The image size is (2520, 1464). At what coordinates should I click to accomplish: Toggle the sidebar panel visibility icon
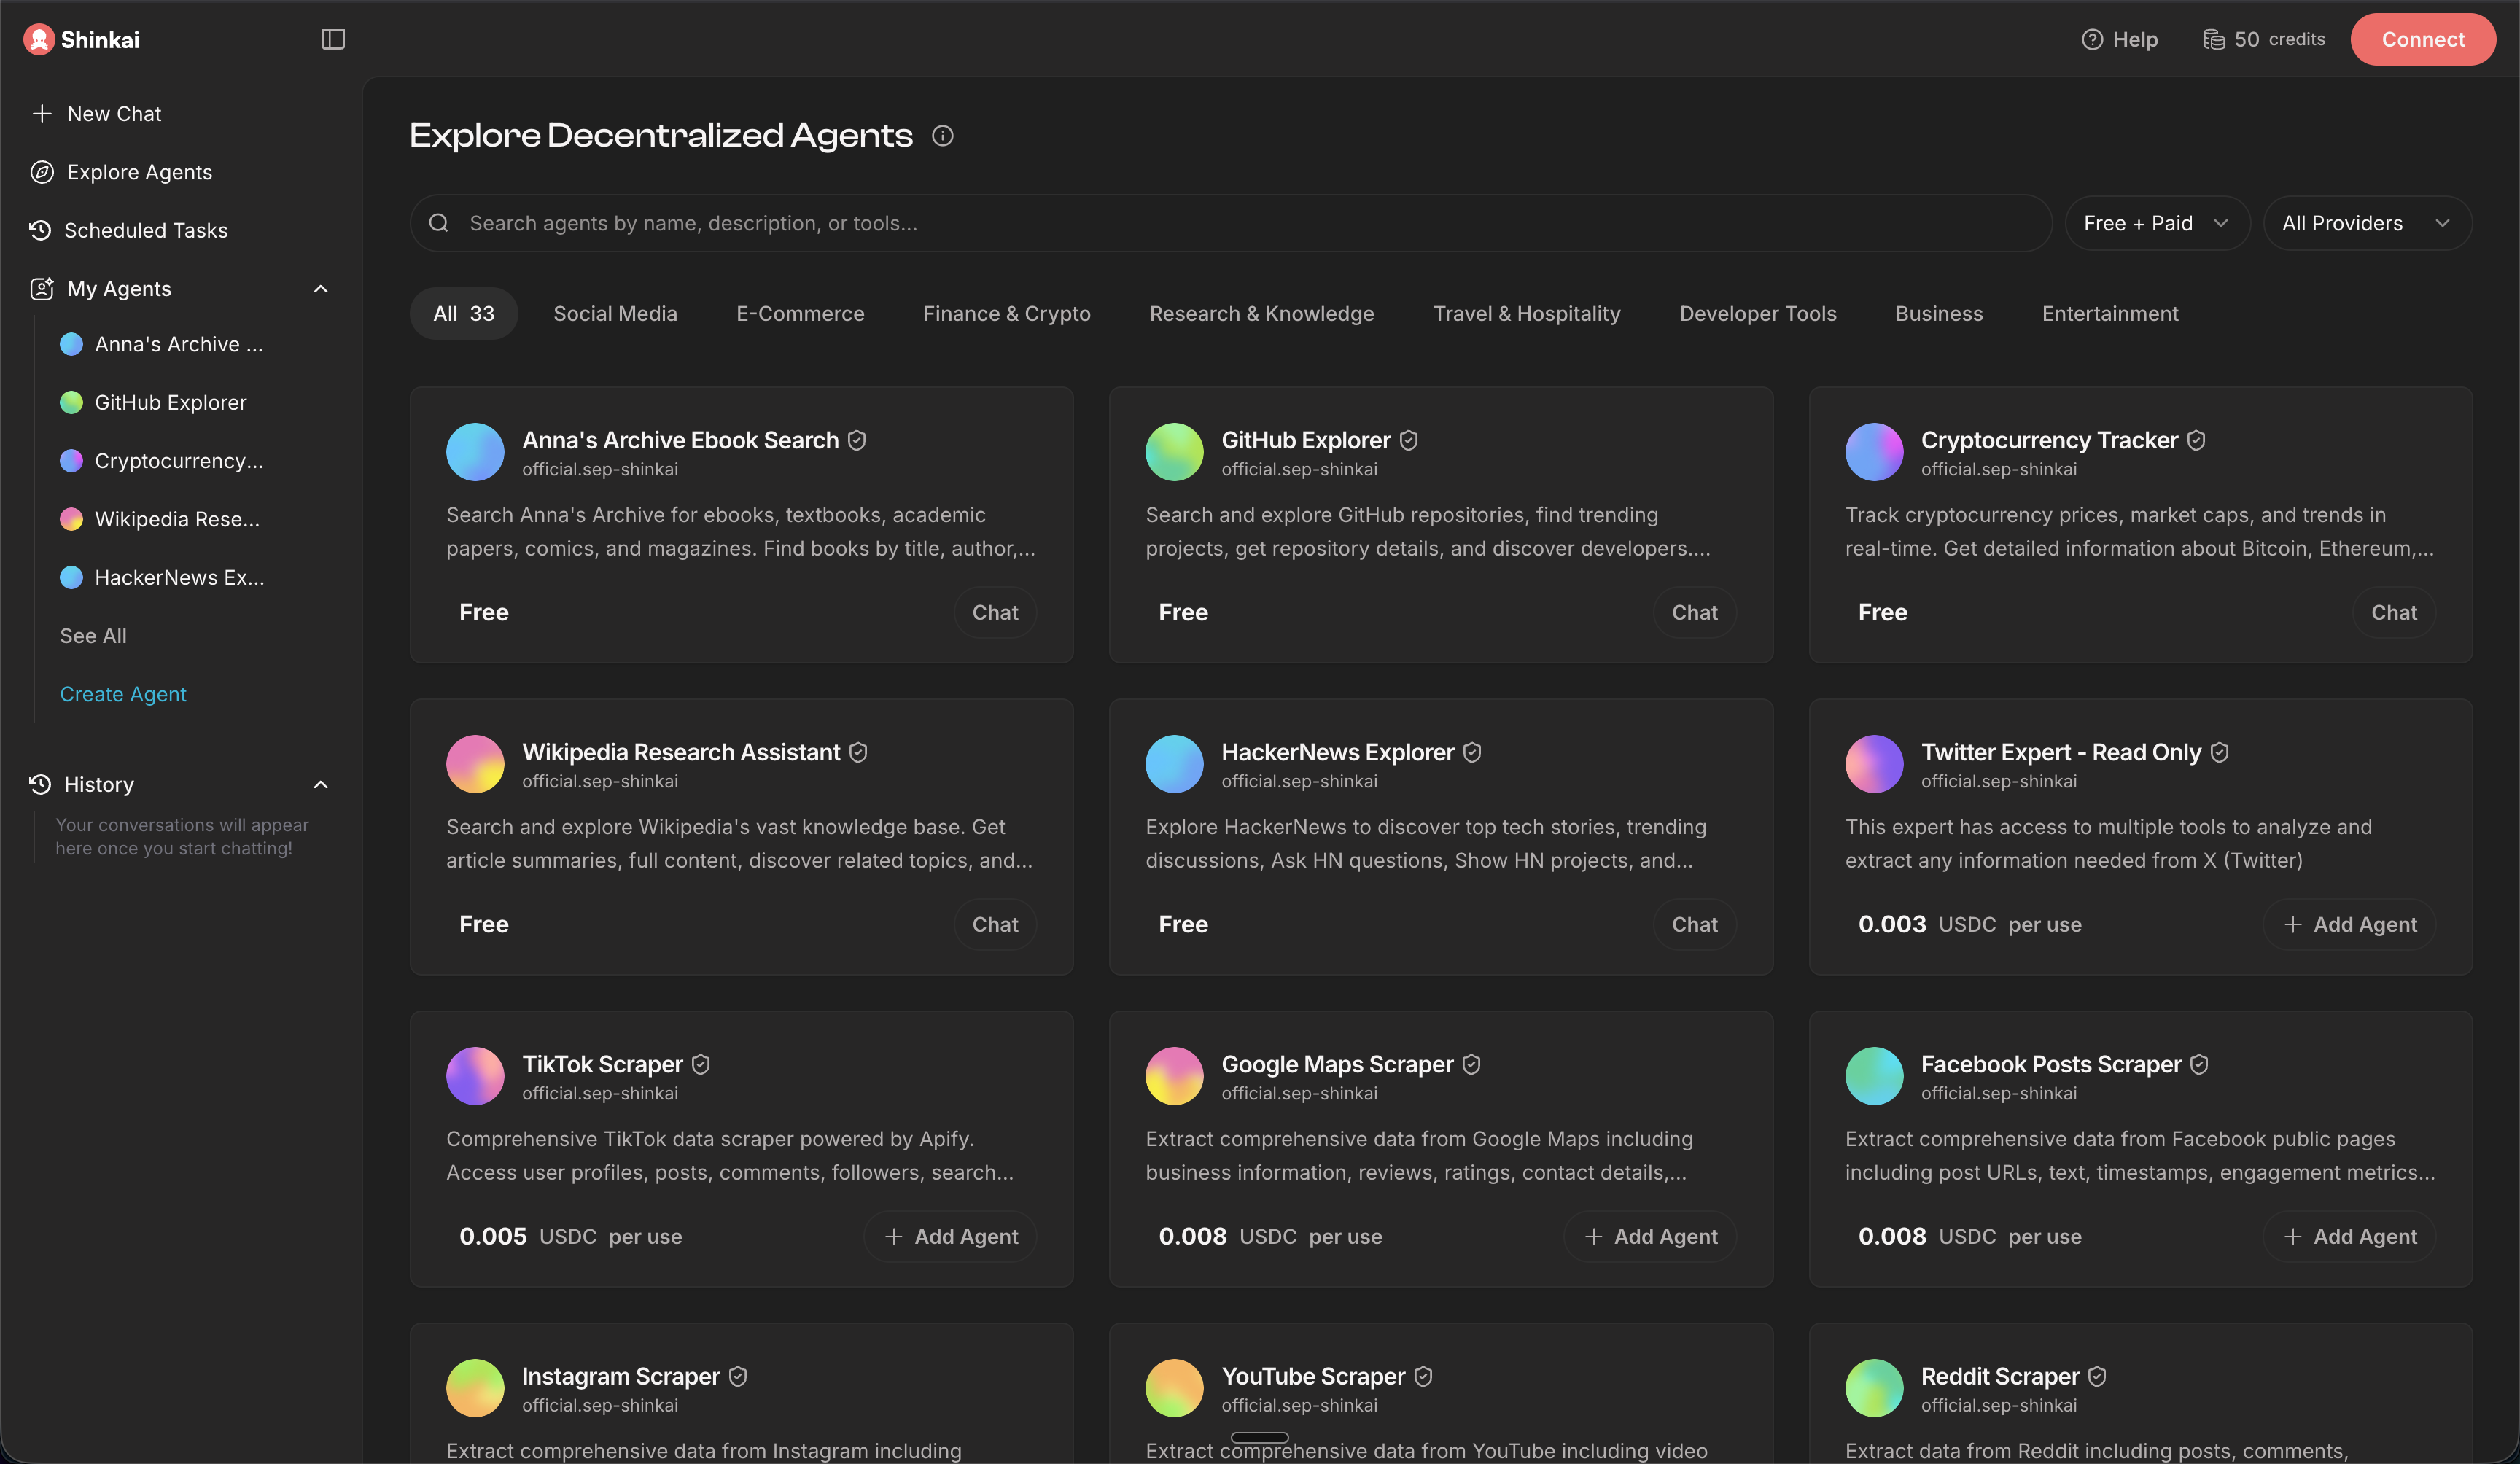[x=332, y=39]
